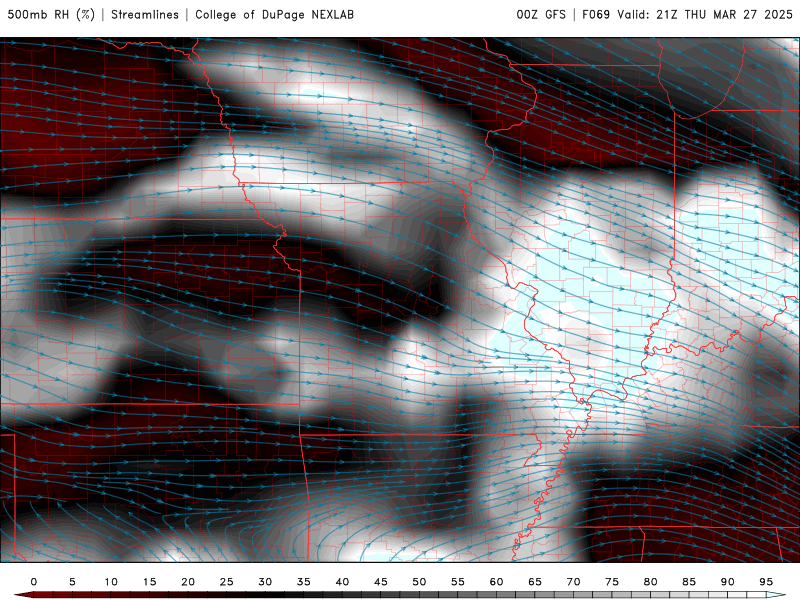The width and height of the screenshot is (800, 600).
Task: Click the colorbar label "50"
Action: coord(419,582)
